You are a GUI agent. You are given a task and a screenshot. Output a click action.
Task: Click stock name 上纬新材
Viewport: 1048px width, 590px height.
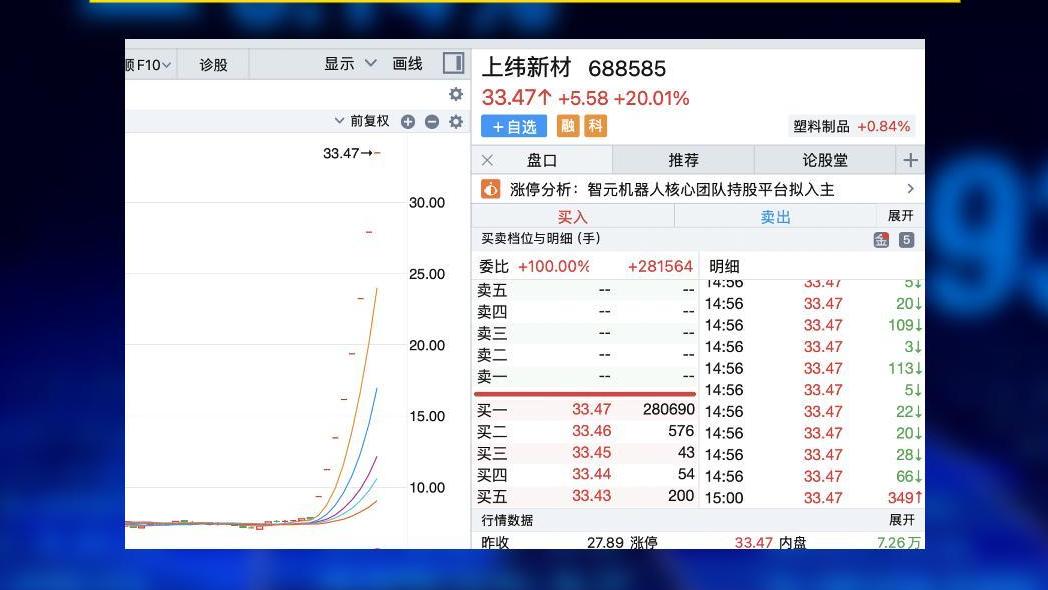click(x=527, y=67)
